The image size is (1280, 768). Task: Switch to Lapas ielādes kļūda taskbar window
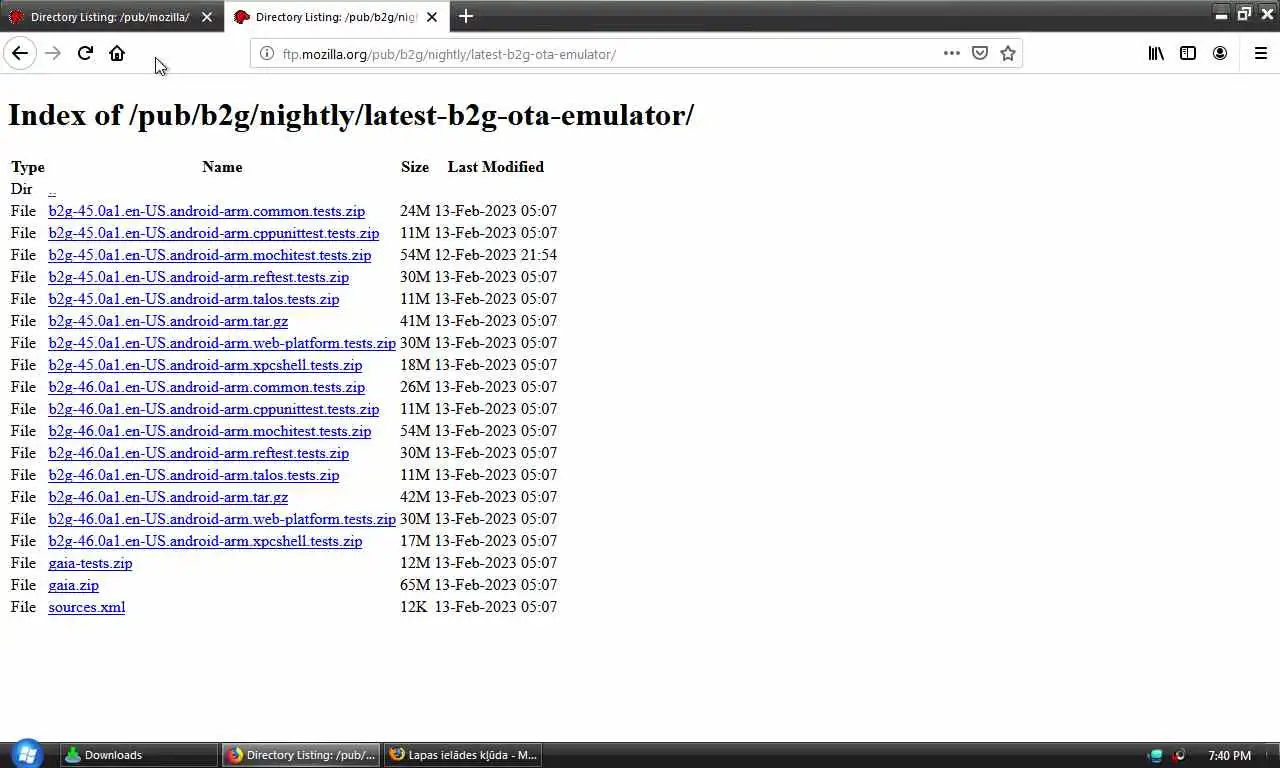[x=462, y=755]
